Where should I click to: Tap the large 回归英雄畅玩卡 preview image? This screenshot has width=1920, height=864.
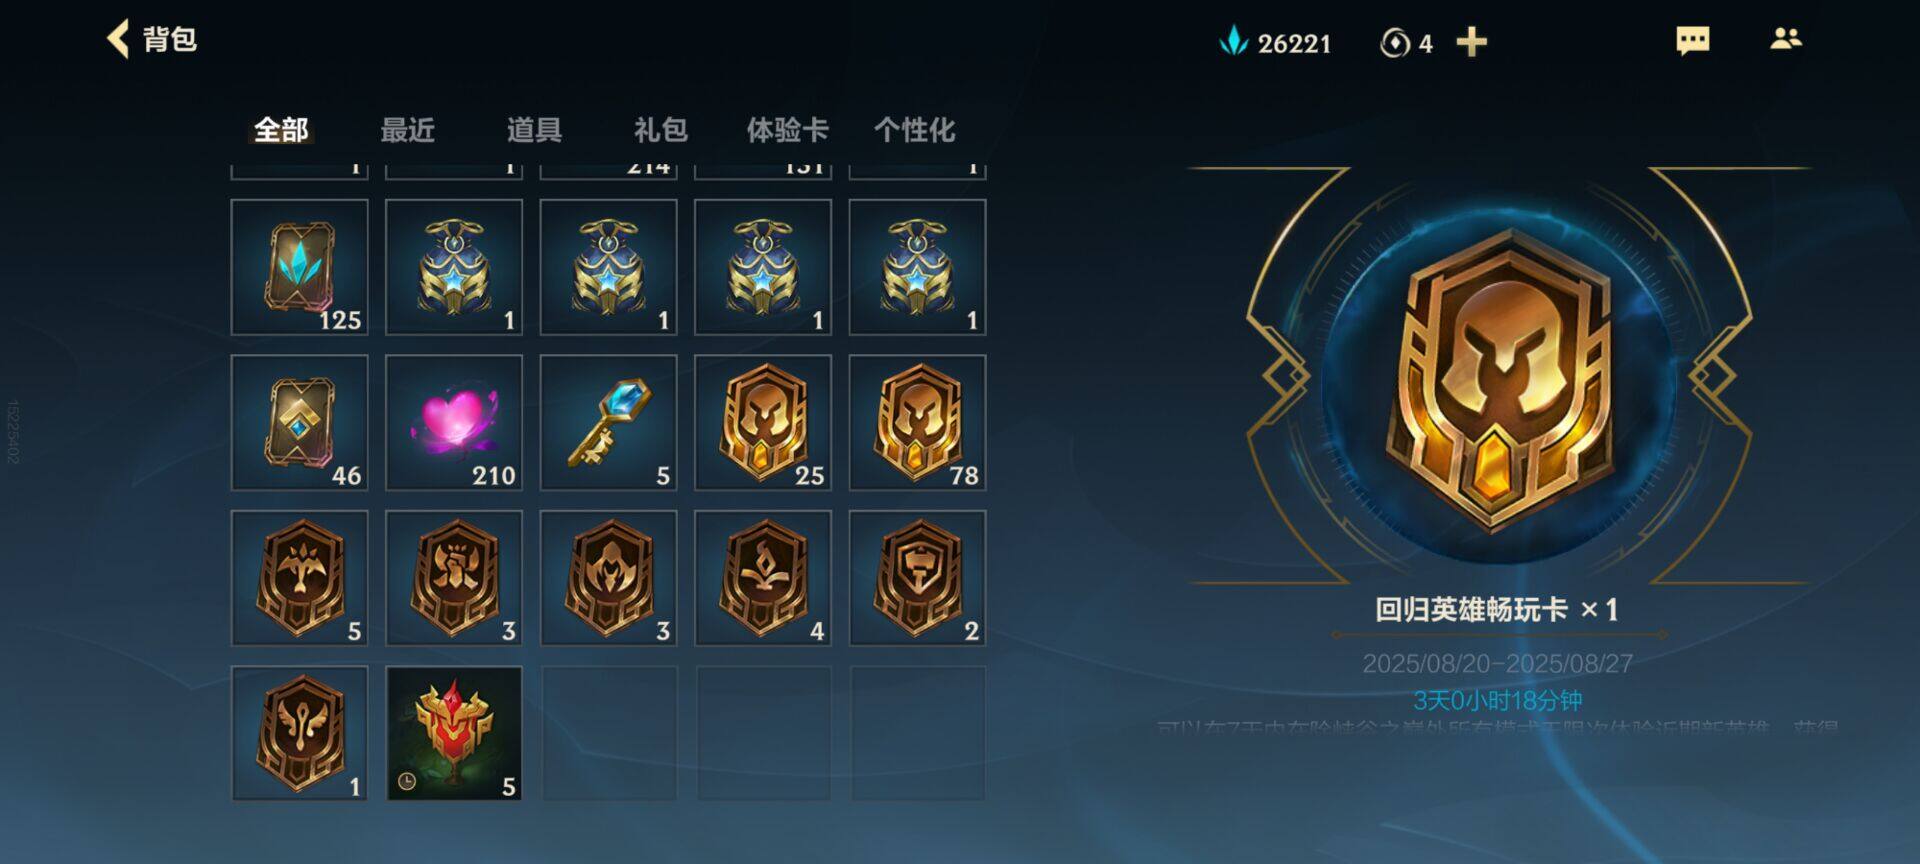point(1498,380)
